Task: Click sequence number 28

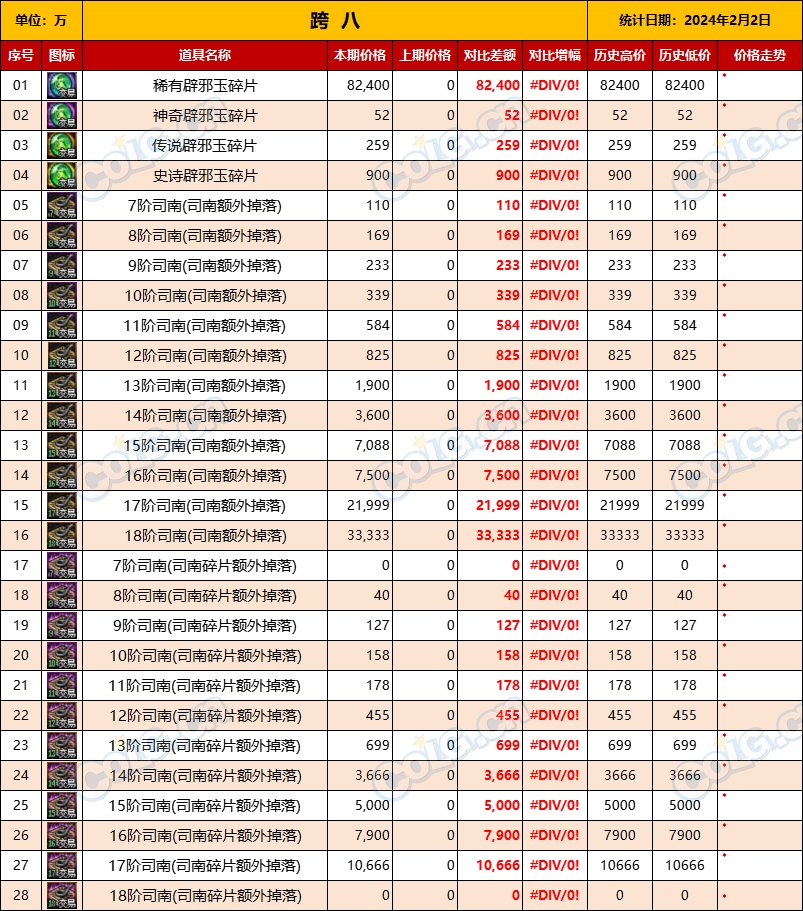Action: click(21, 896)
